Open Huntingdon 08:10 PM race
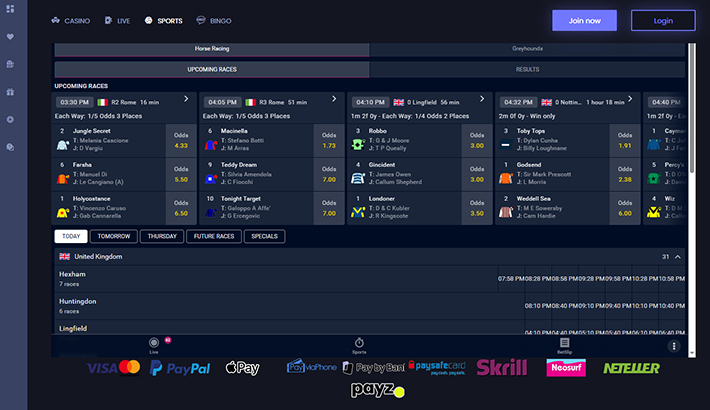710x410 pixels. click(x=538, y=306)
